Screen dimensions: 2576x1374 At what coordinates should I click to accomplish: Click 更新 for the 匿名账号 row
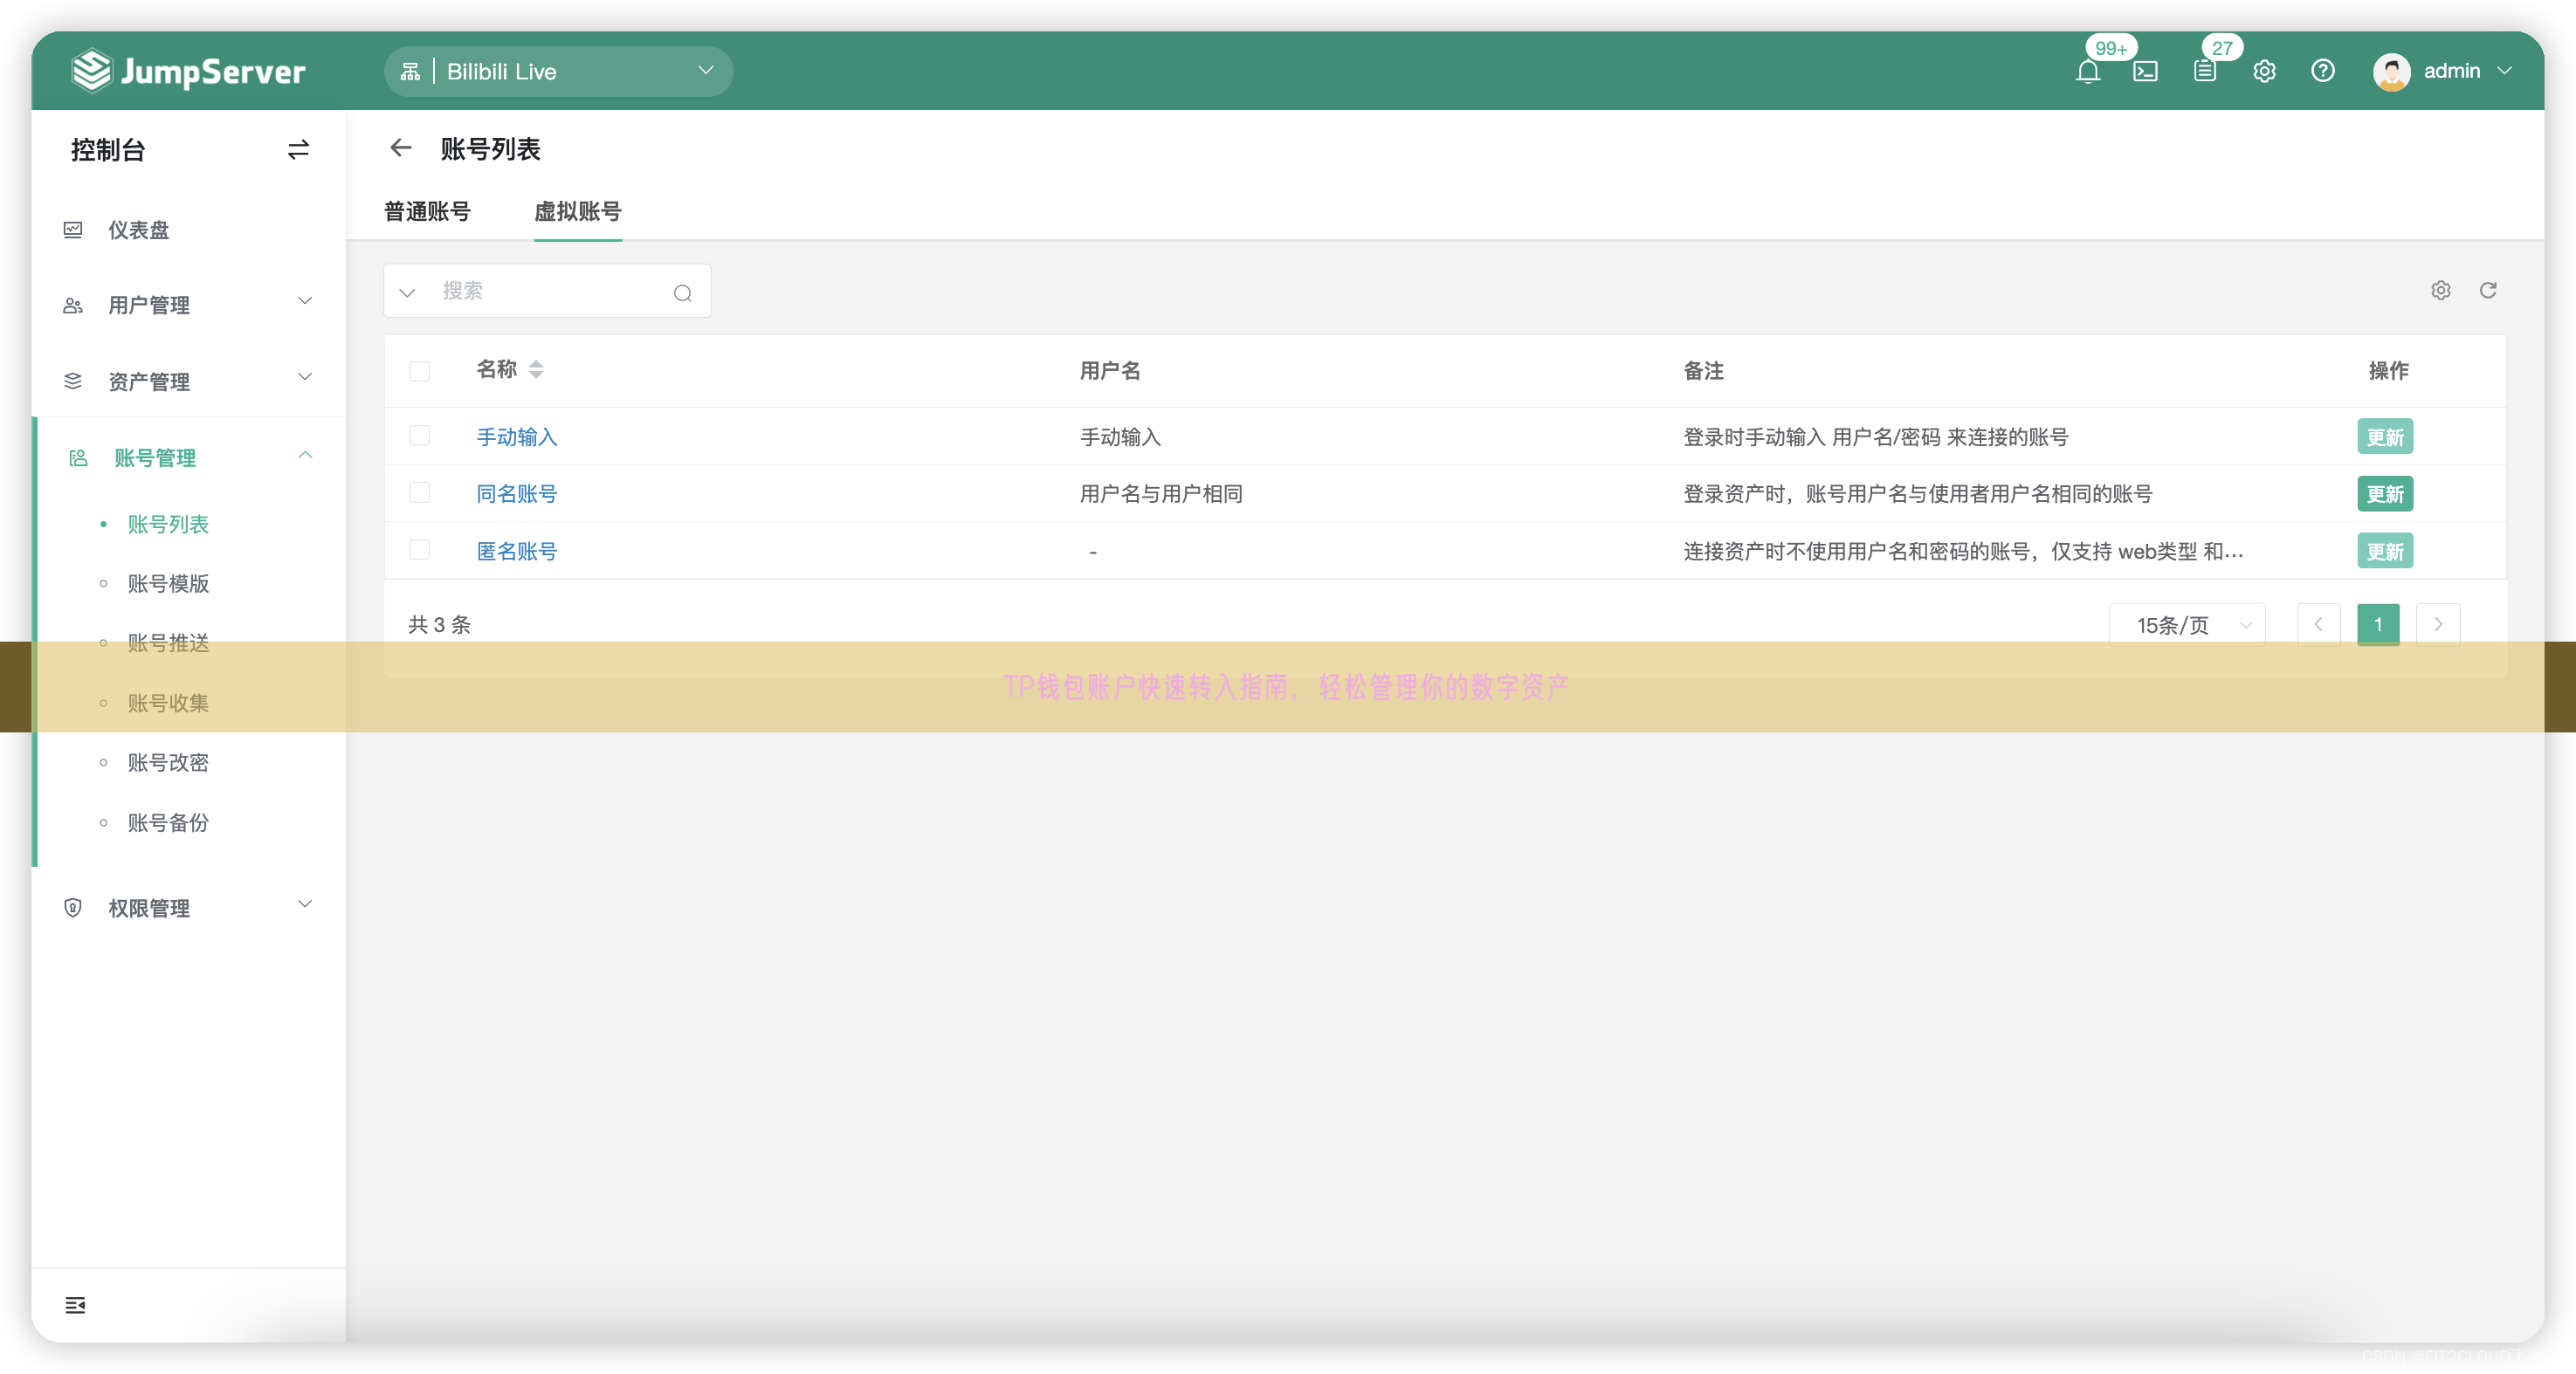point(2385,551)
